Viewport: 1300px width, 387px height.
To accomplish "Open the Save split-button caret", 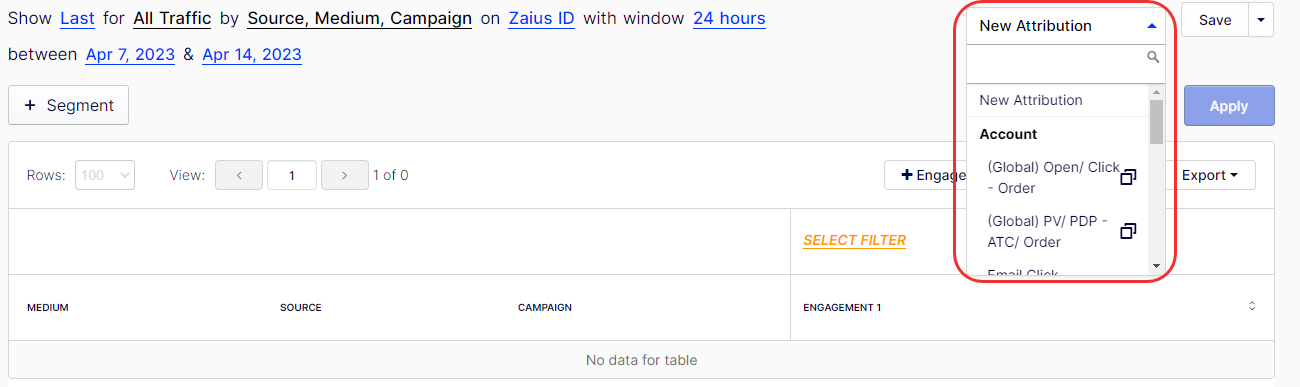I will coord(1260,20).
